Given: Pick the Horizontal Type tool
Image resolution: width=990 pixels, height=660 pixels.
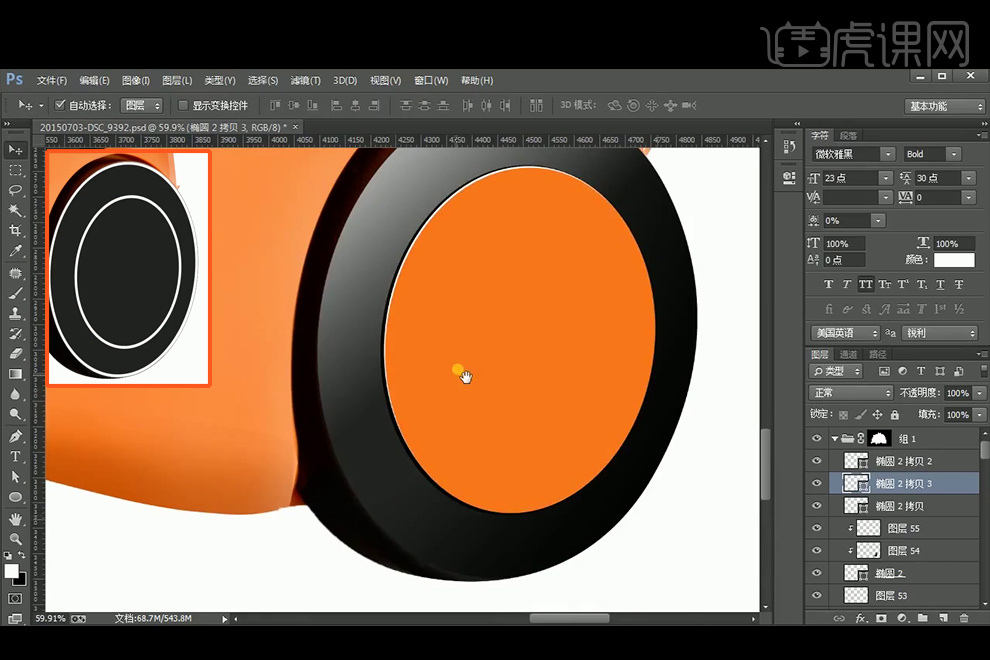Looking at the screenshot, I should pyautogui.click(x=15, y=457).
